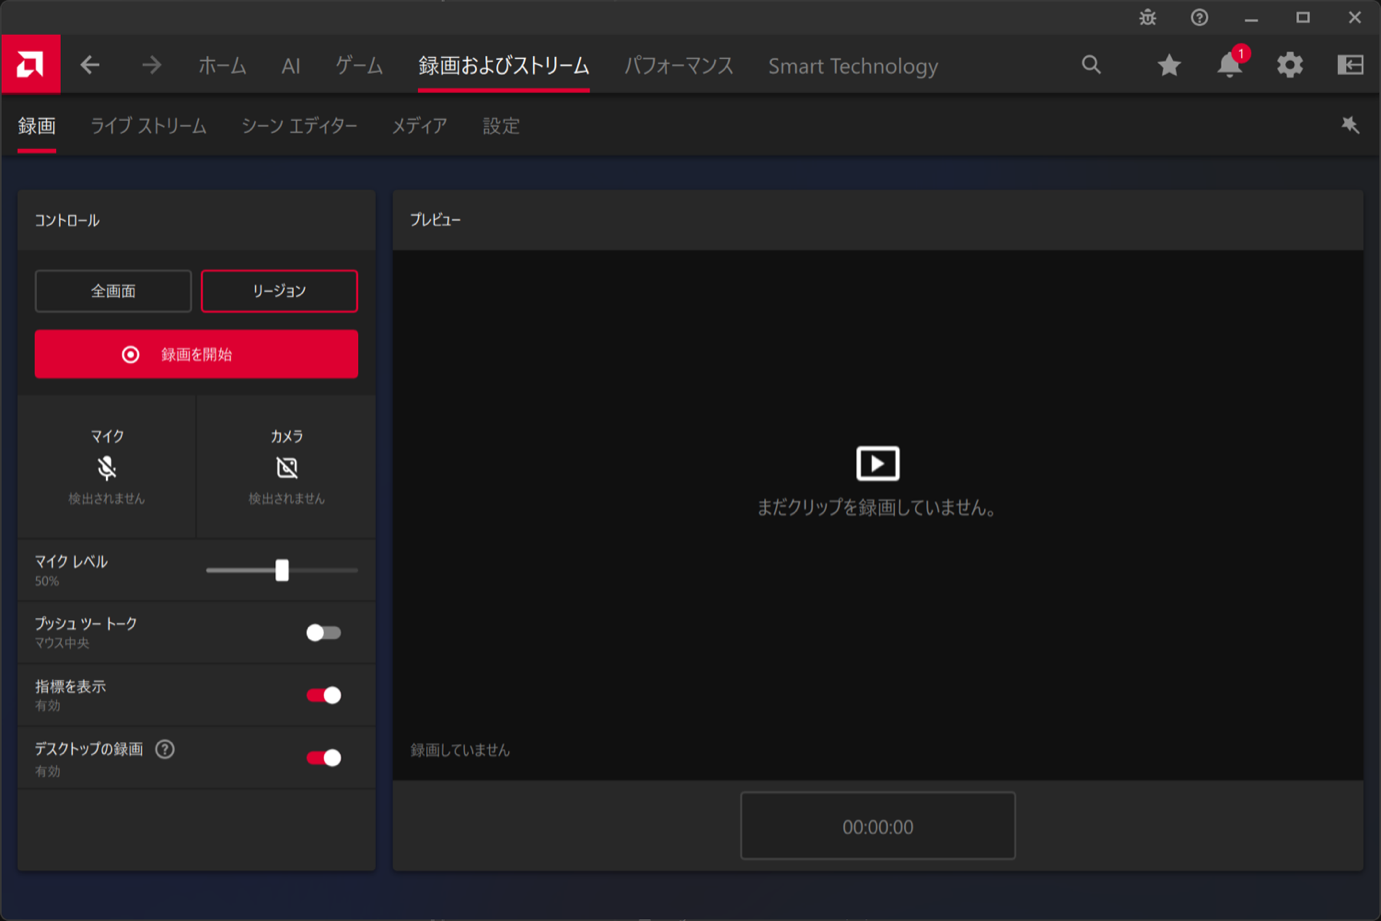1381x921 pixels.
Task: Open the search magnifier icon
Action: point(1091,65)
